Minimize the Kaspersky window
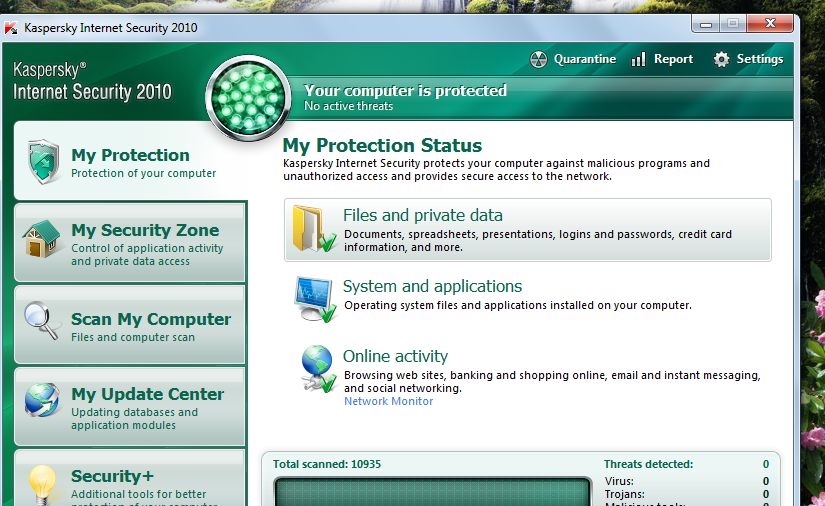The width and height of the screenshot is (825, 506). 706,24
